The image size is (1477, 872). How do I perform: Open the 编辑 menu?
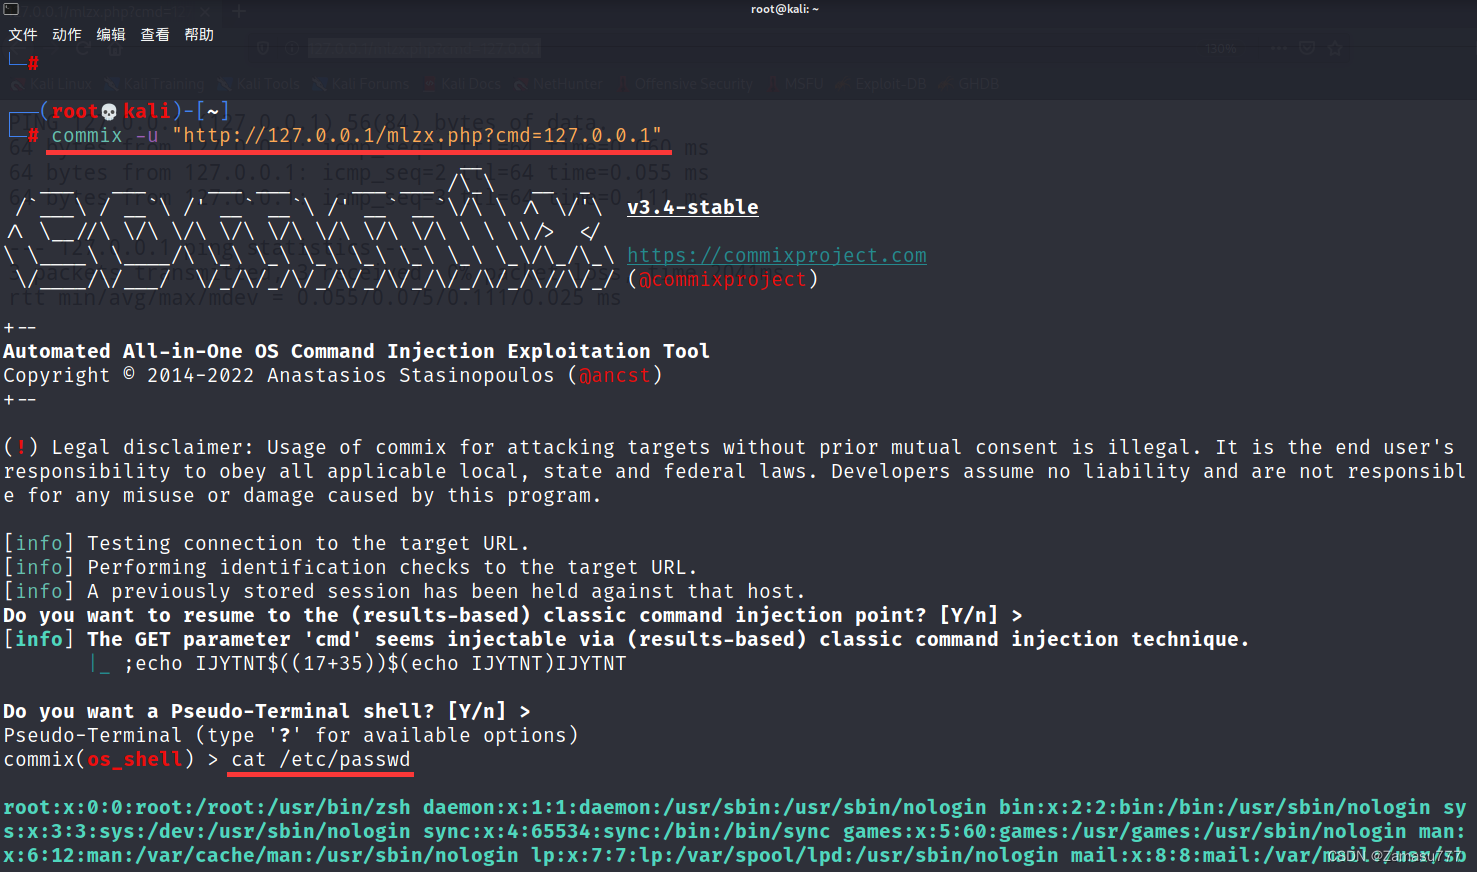click(111, 34)
